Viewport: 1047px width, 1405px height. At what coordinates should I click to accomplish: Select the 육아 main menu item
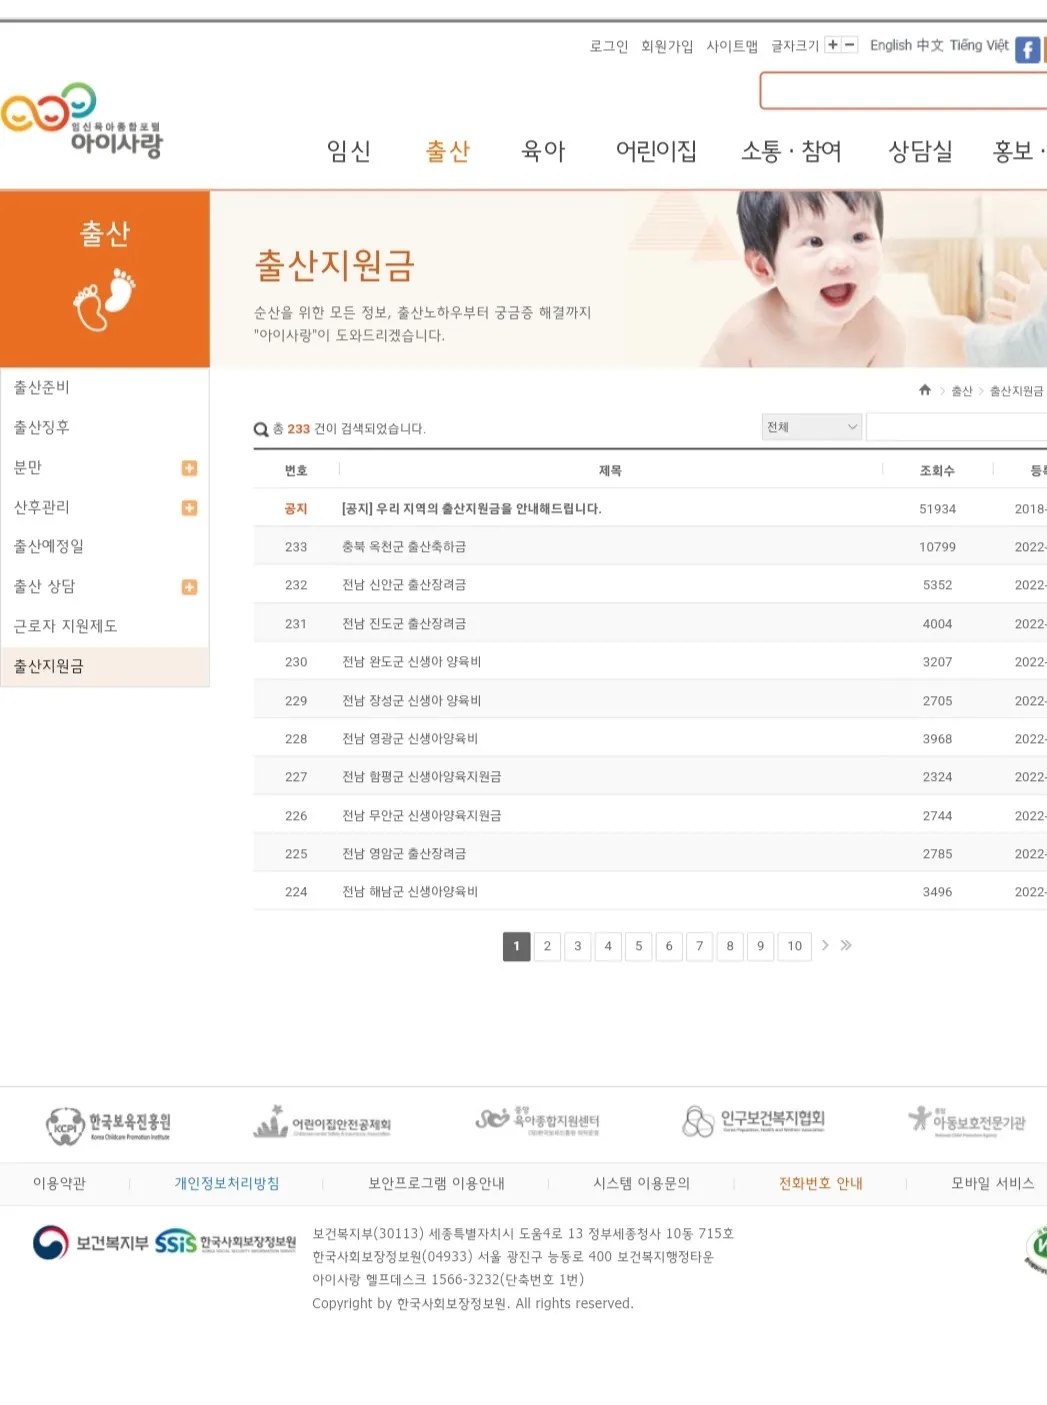pyautogui.click(x=543, y=151)
